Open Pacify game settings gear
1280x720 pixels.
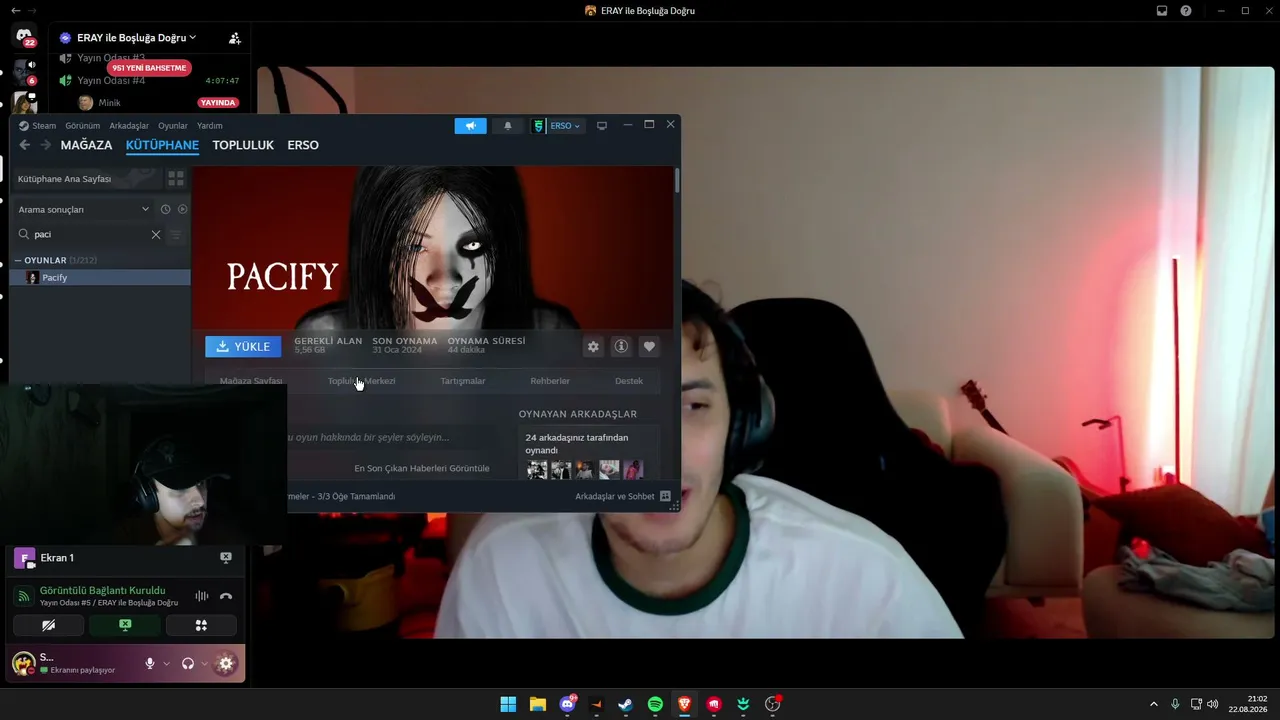pyautogui.click(x=593, y=346)
